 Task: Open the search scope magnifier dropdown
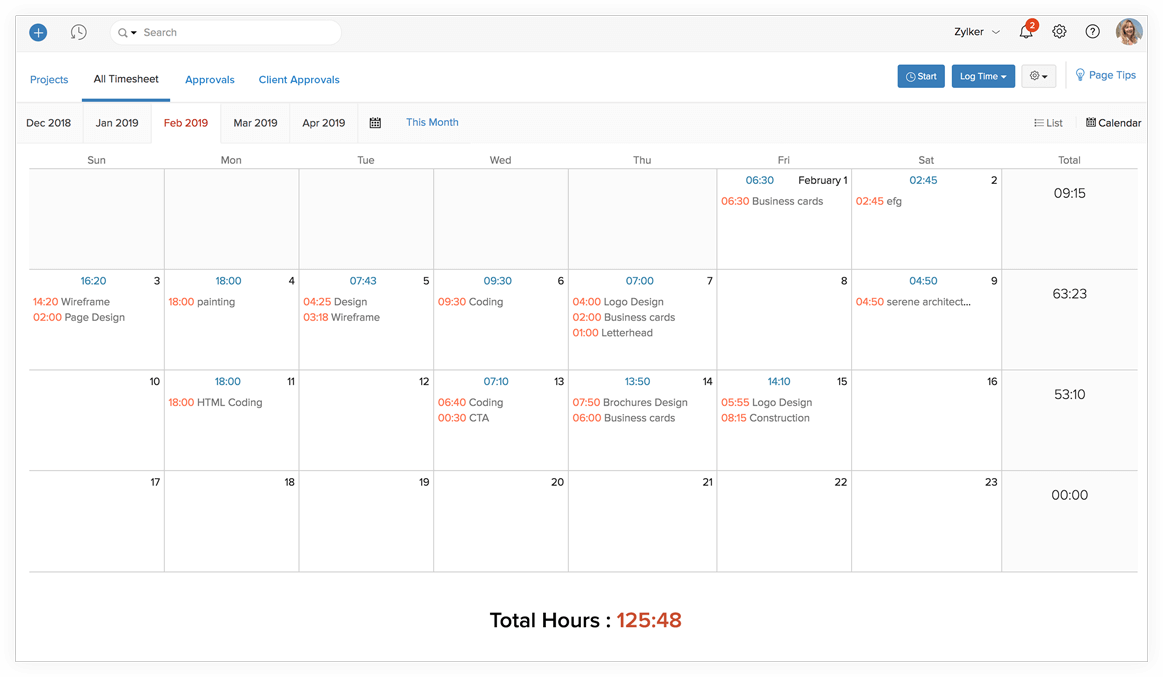pyautogui.click(x=128, y=33)
